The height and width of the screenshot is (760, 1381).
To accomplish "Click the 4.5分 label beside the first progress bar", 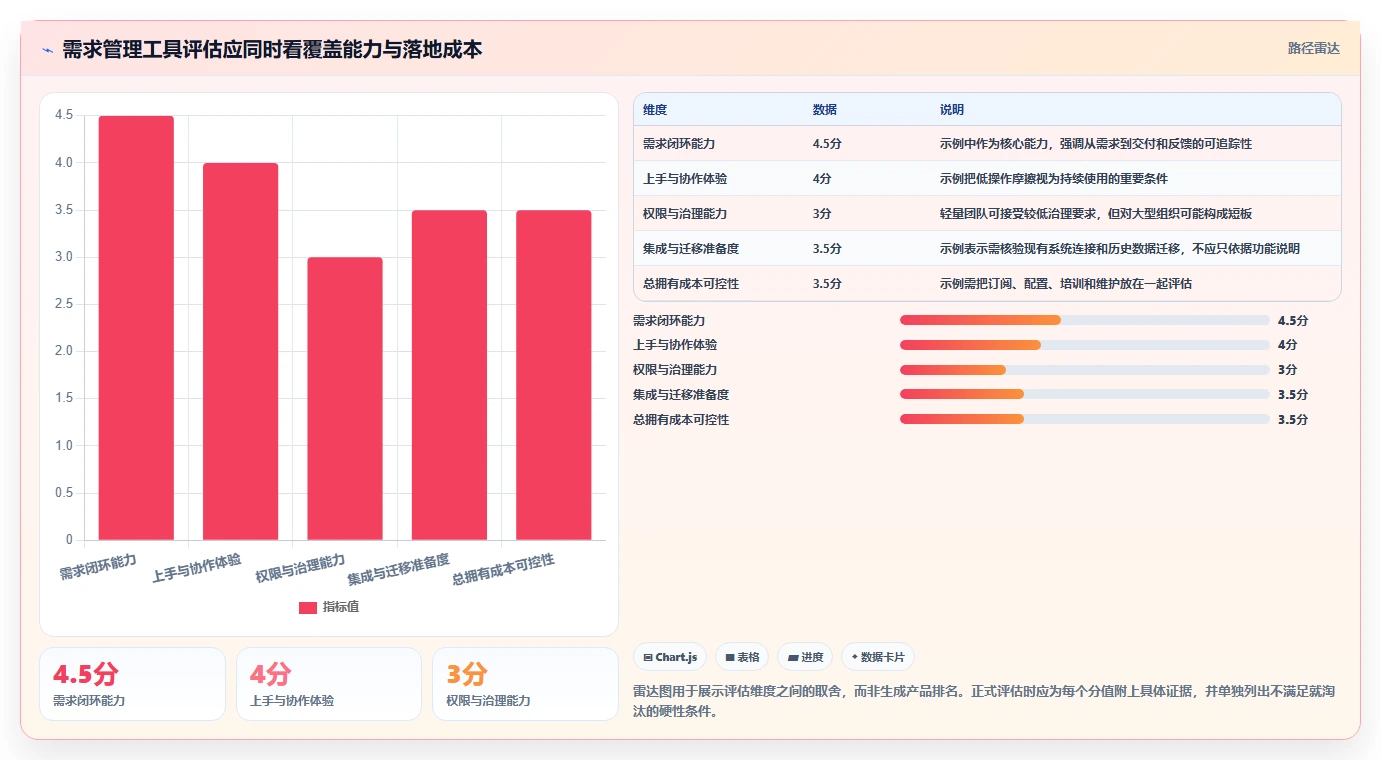I will (x=1293, y=320).
